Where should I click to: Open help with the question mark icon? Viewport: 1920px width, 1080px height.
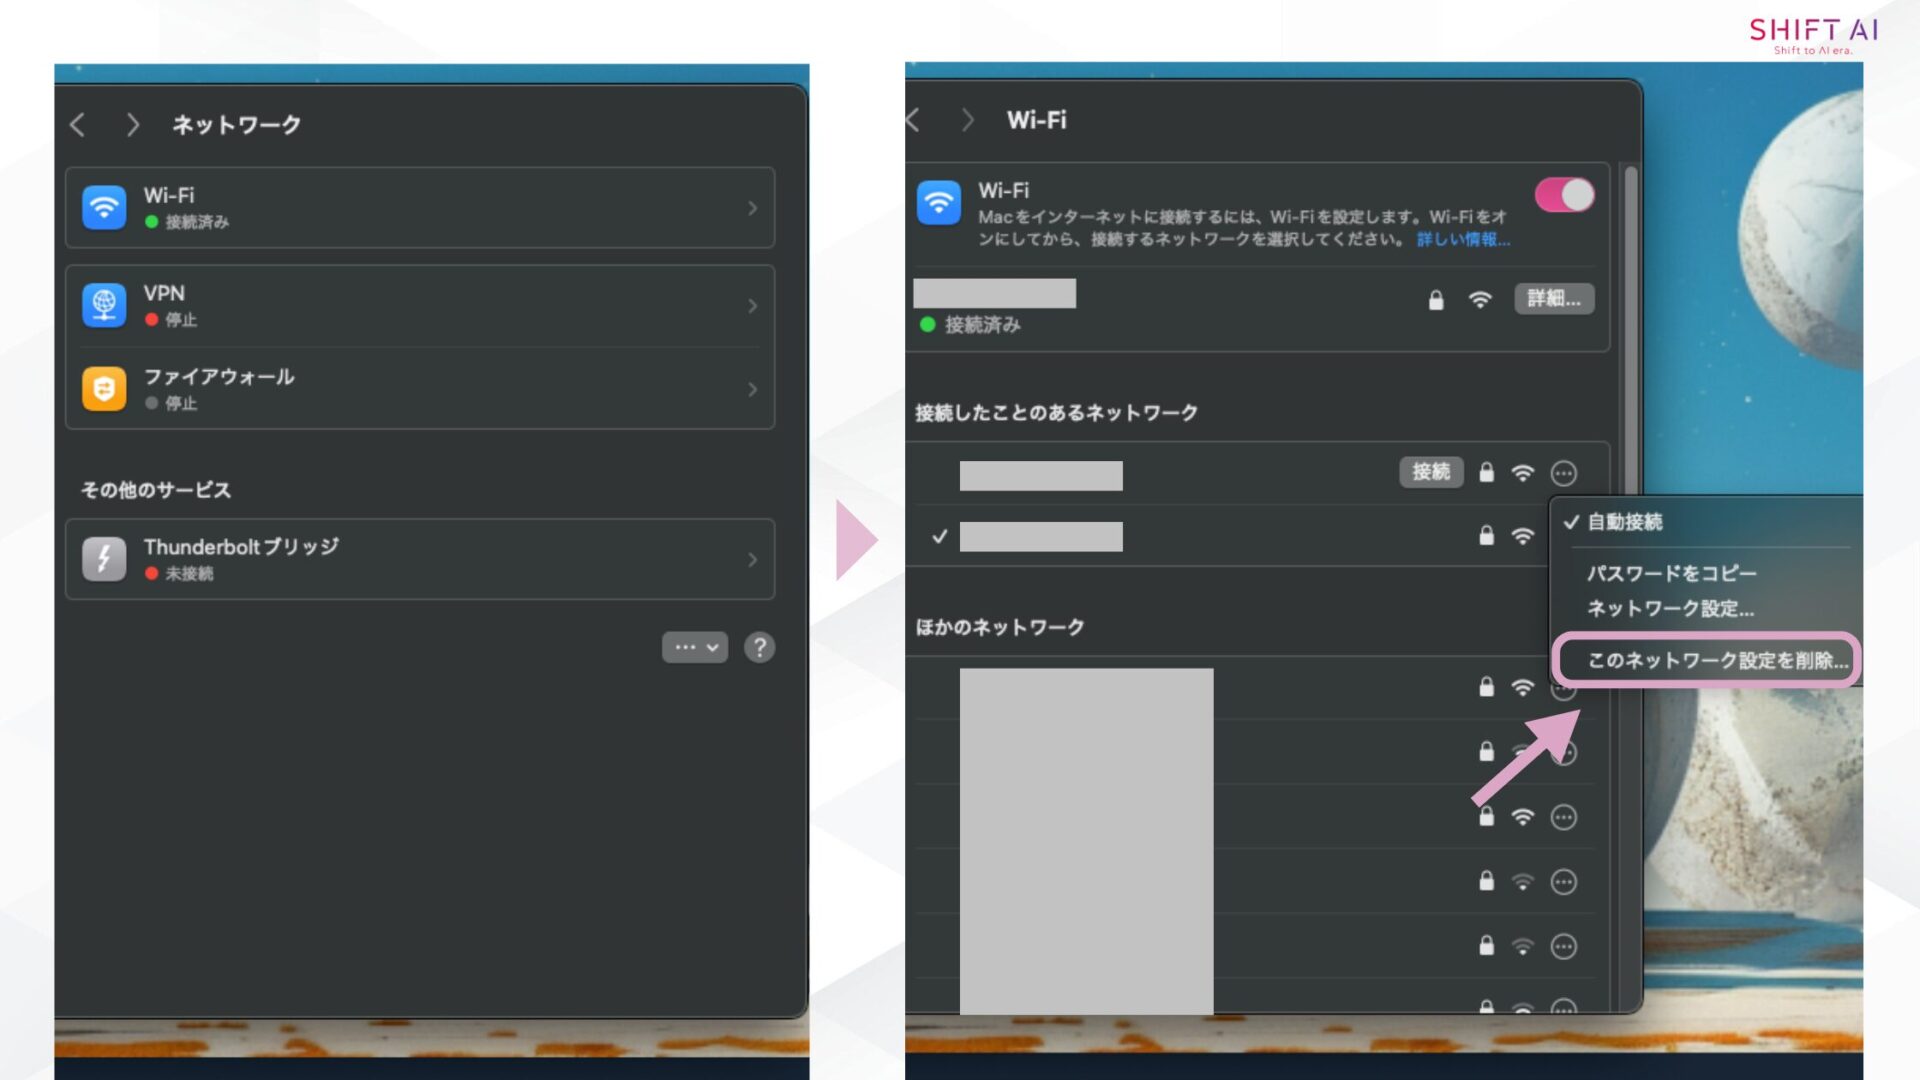[759, 647]
